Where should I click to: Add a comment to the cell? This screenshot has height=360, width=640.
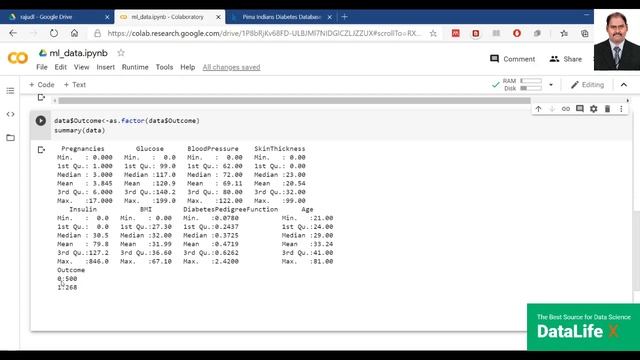580,109
